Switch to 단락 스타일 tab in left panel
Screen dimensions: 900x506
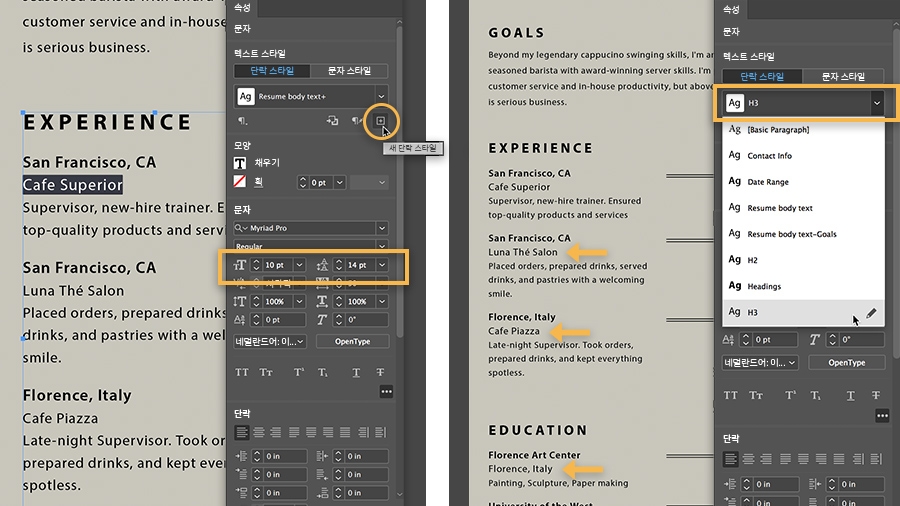[x=272, y=71]
